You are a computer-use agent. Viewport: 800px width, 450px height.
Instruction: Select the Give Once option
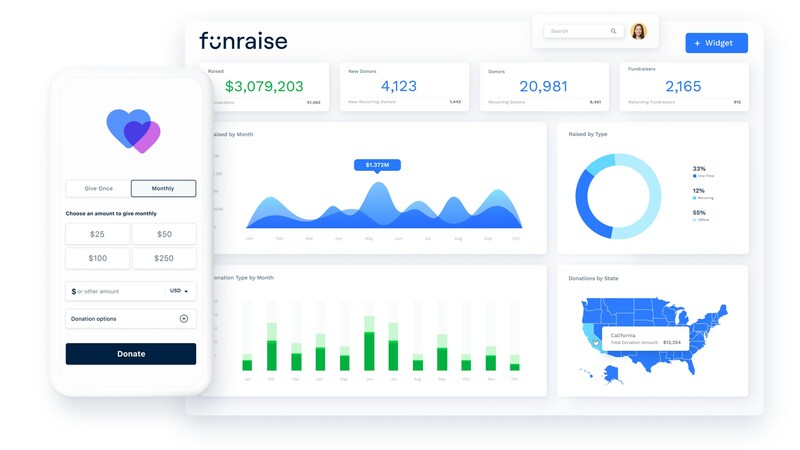(98, 188)
